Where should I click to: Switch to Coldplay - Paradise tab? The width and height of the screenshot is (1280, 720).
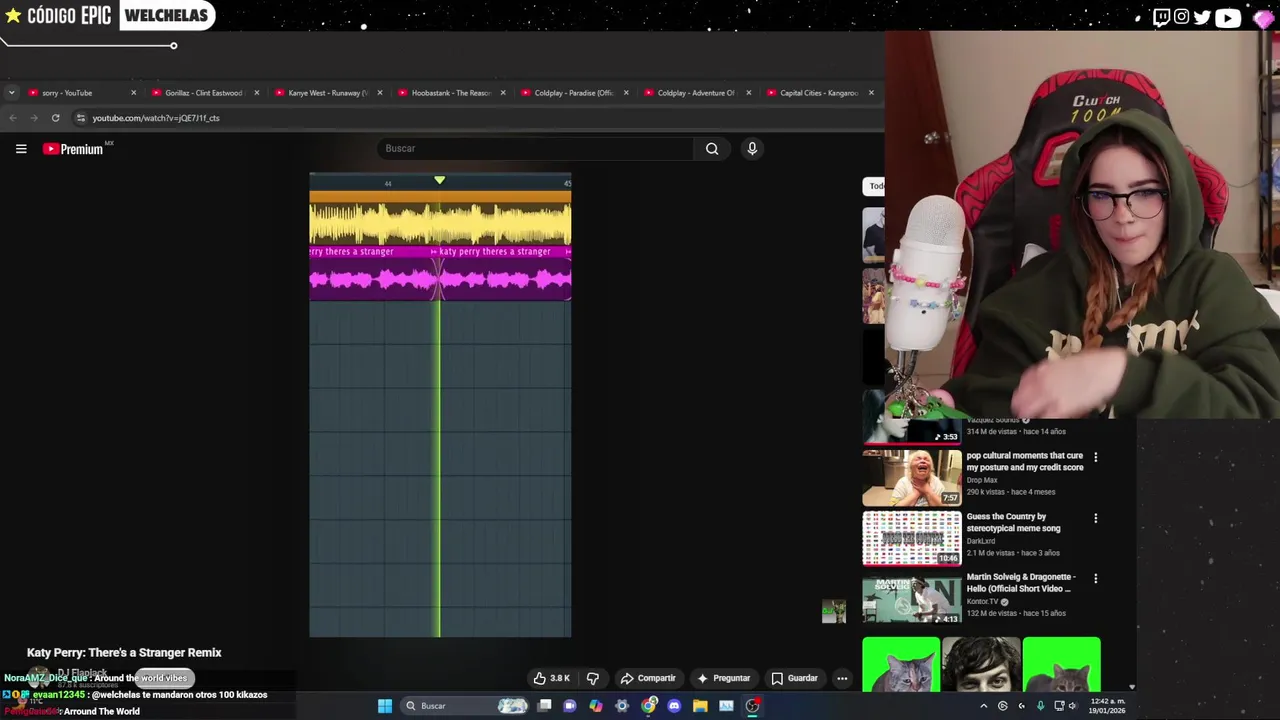tap(573, 93)
